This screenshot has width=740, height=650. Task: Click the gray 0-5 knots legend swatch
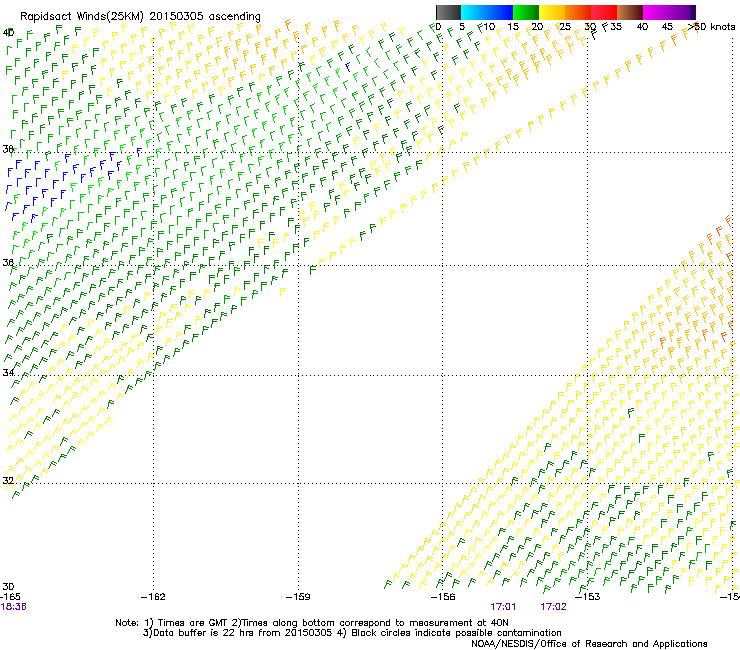point(448,12)
